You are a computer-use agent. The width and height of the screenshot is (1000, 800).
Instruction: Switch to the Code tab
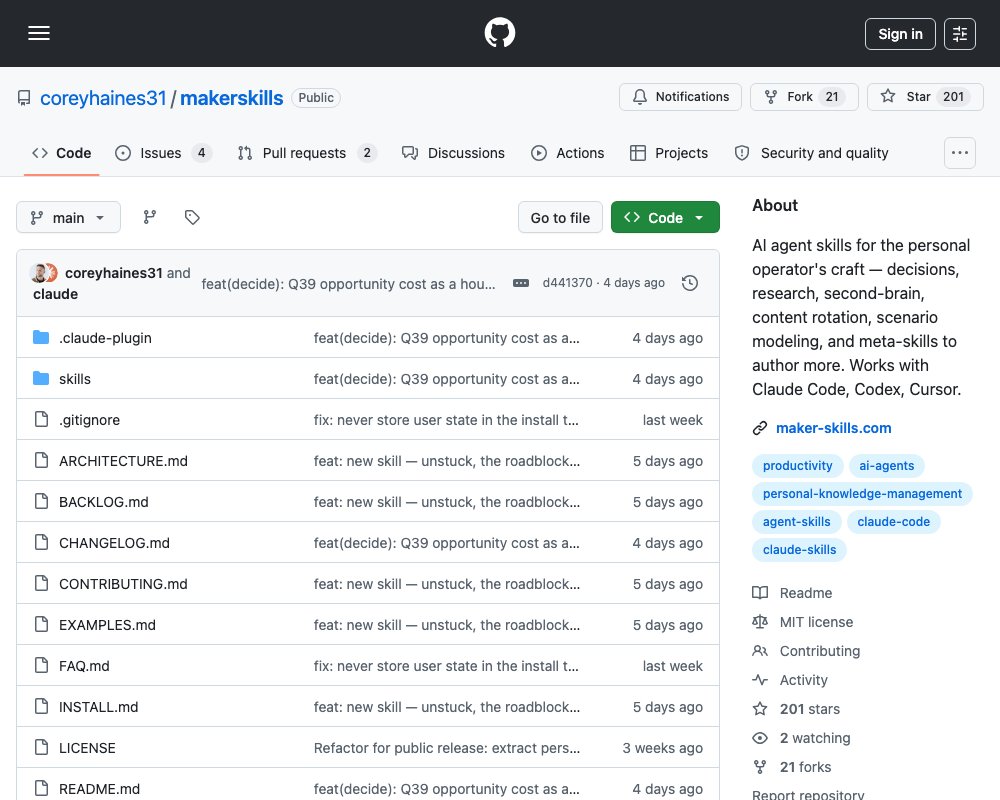(x=61, y=153)
